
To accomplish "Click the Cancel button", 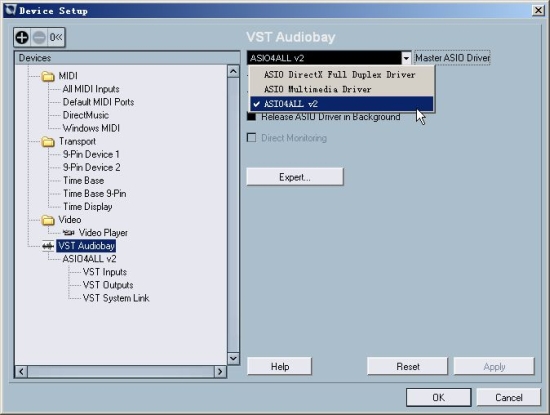I will click(509, 397).
